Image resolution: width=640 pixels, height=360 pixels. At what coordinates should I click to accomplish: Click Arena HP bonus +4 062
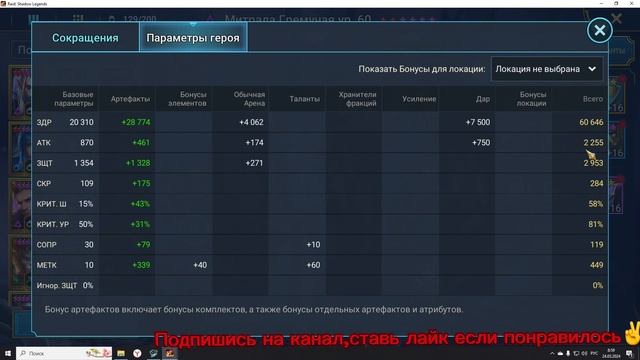pos(251,122)
